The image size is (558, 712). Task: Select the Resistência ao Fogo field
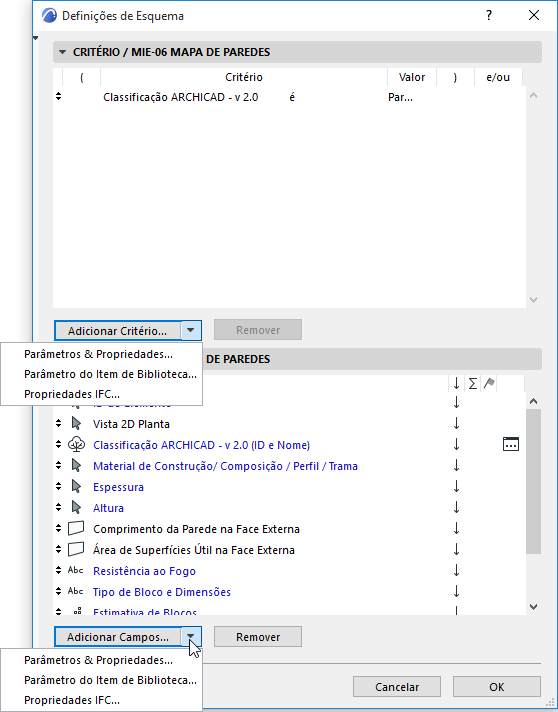click(x=144, y=571)
